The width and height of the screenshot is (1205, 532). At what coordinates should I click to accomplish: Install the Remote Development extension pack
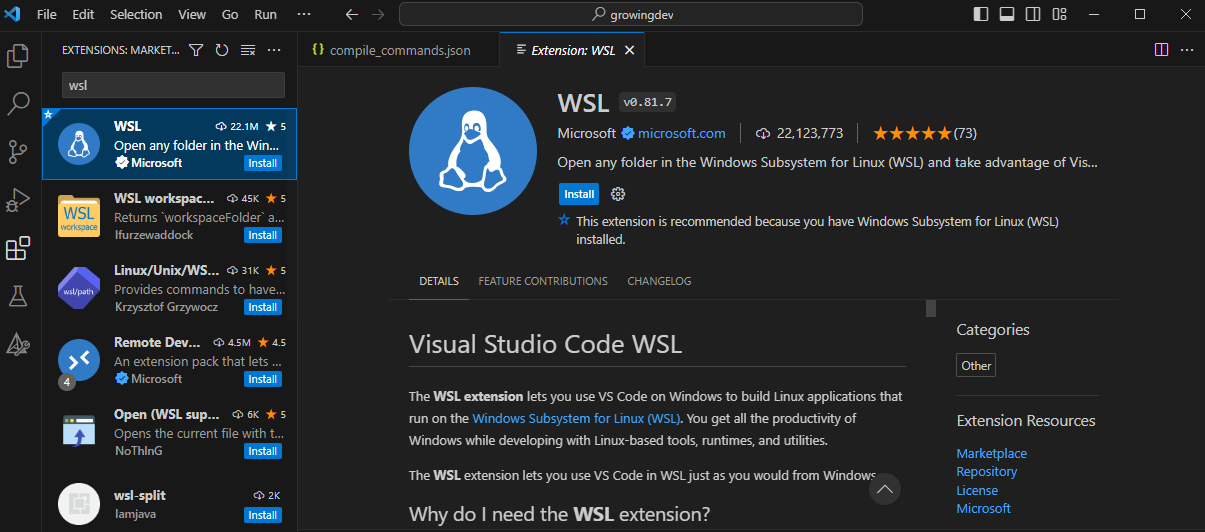pos(263,379)
